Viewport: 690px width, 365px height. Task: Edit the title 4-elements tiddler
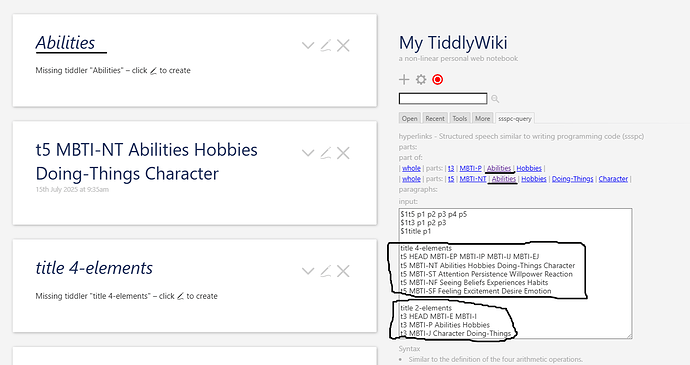coord(326,271)
